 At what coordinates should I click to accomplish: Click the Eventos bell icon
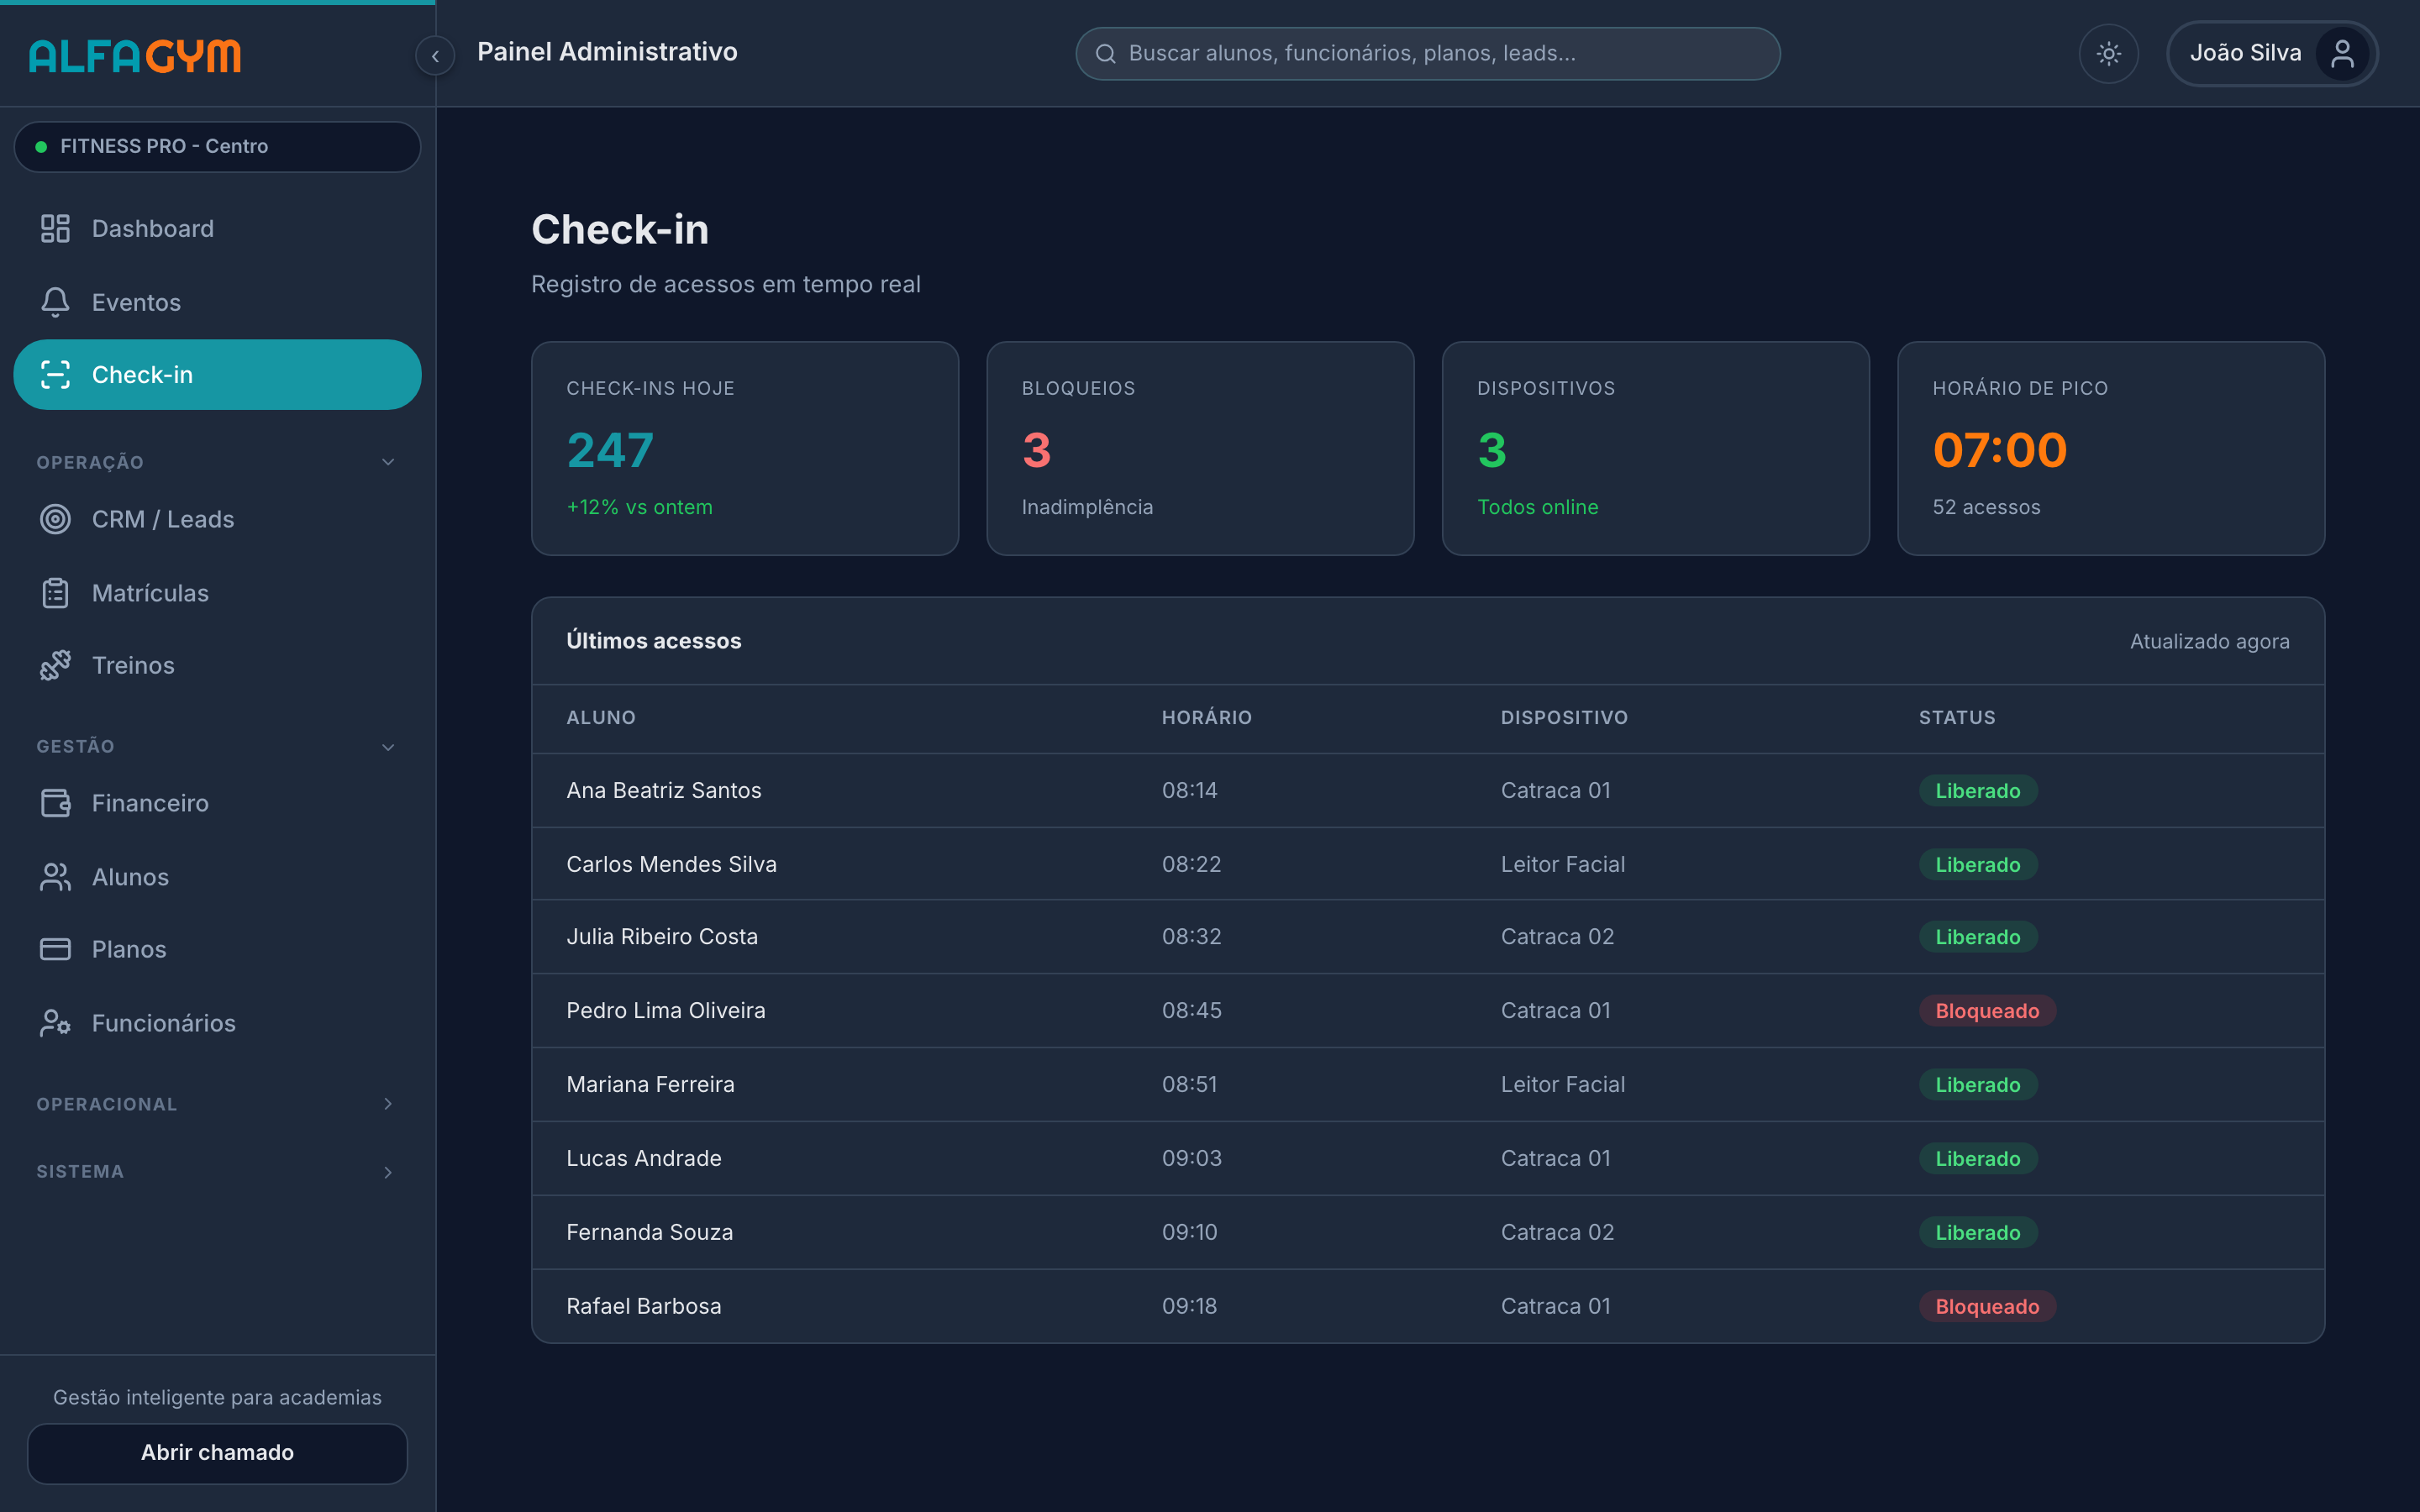point(55,302)
